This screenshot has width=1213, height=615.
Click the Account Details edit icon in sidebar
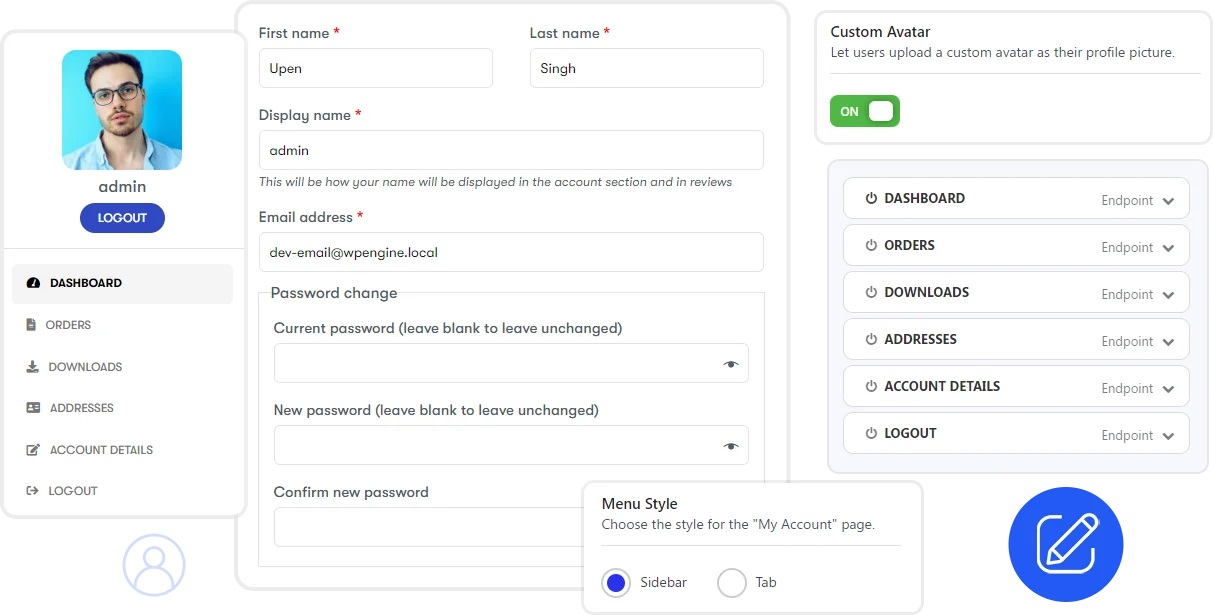(x=33, y=450)
